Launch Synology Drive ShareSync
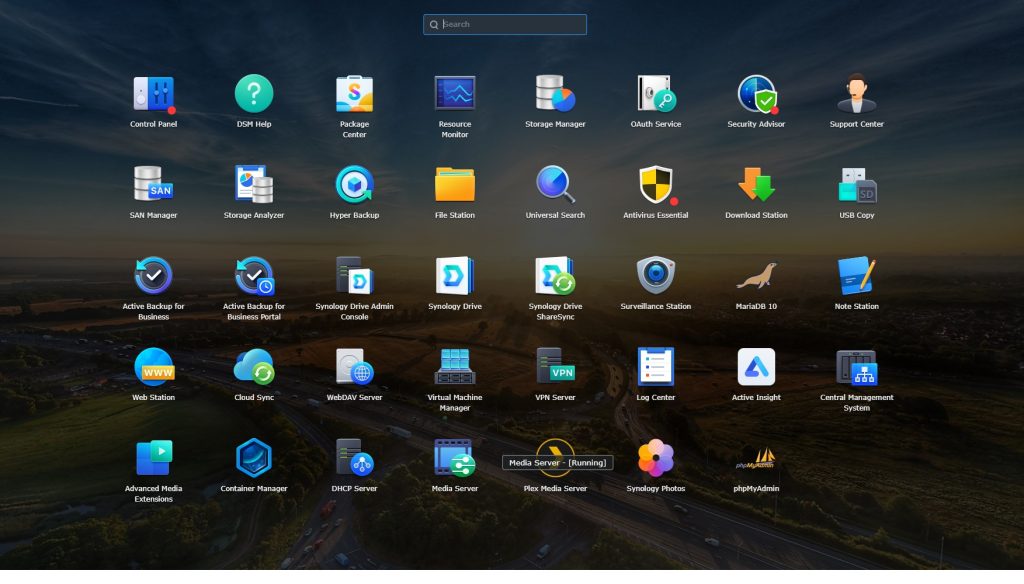The width and height of the screenshot is (1024, 584). (555, 276)
